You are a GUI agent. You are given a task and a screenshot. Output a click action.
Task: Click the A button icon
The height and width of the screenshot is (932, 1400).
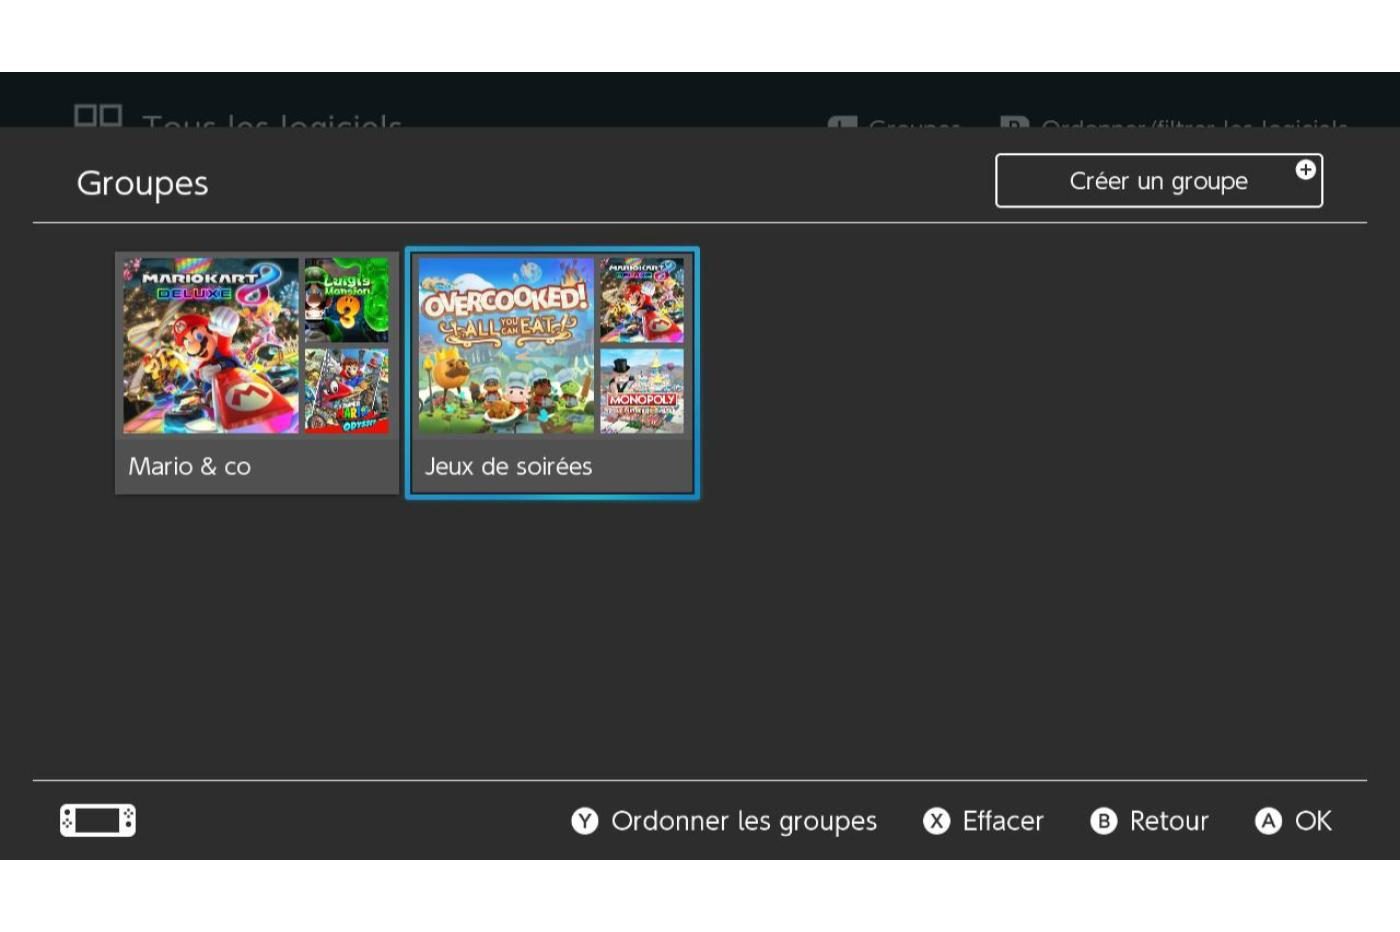1268,821
